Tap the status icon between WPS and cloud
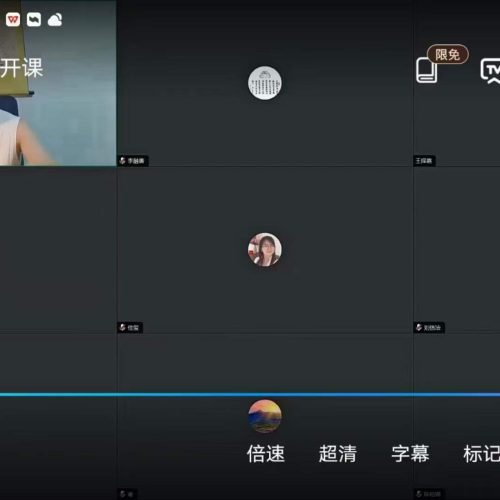 point(34,20)
